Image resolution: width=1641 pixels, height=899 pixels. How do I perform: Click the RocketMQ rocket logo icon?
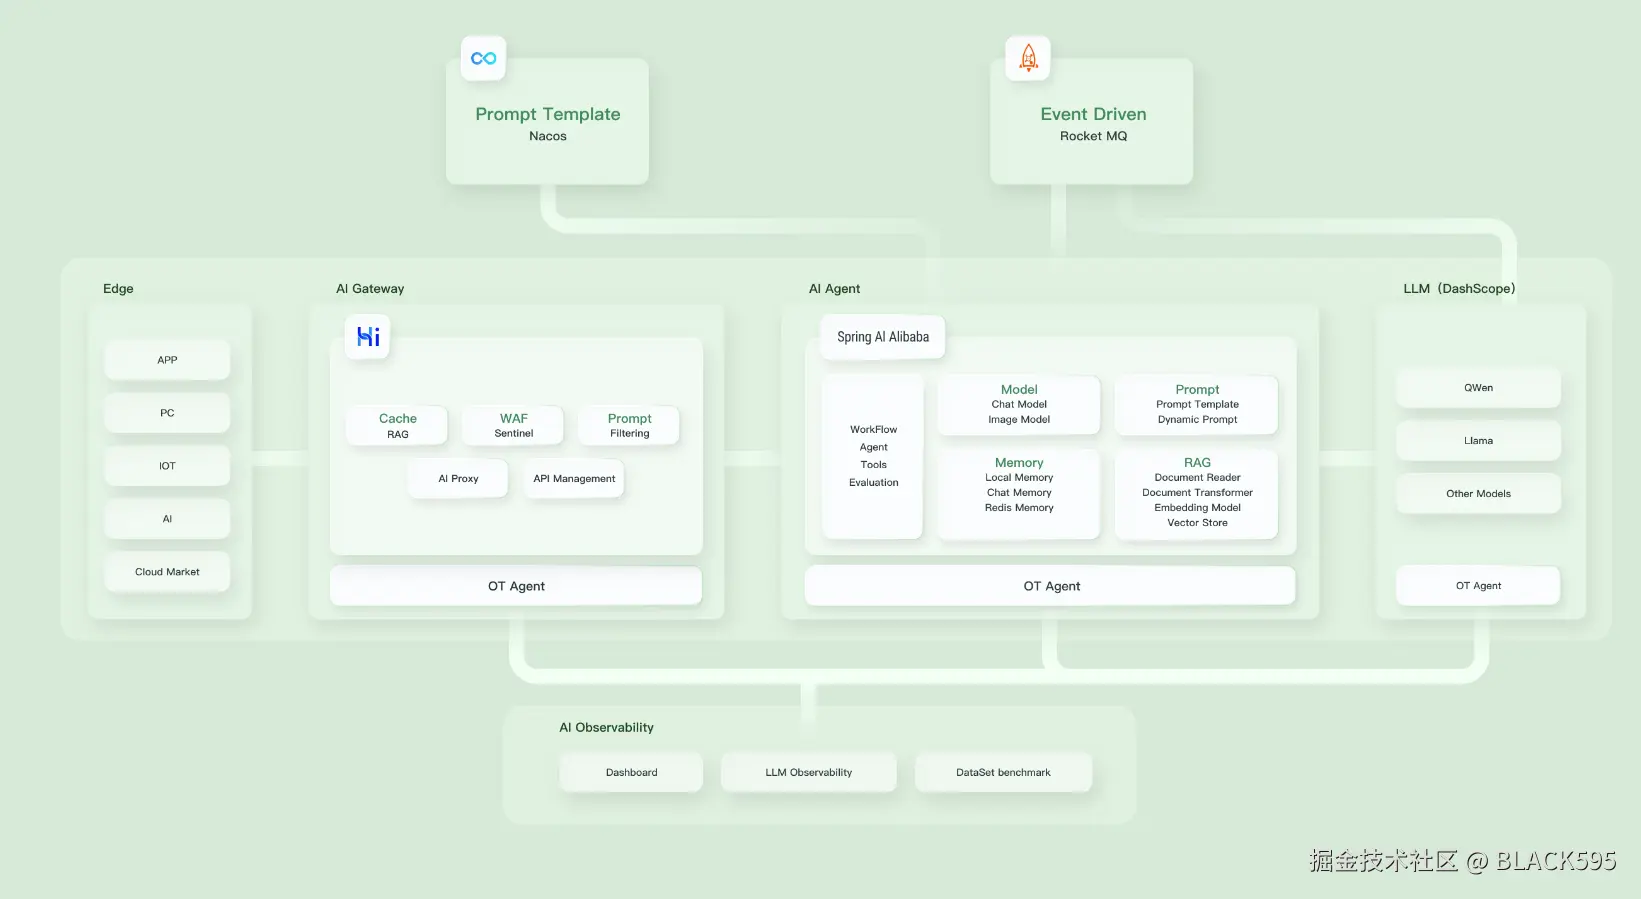click(x=1028, y=58)
